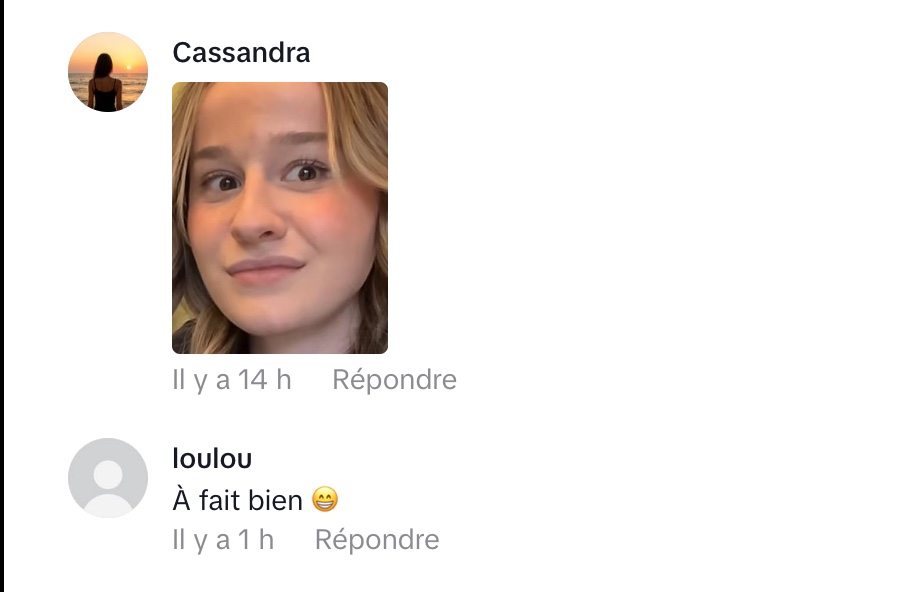Click the 'Il y a 14 h' timestamp
Image resolution: width=916 pixels, height=592 pixels.
point(231,380)
